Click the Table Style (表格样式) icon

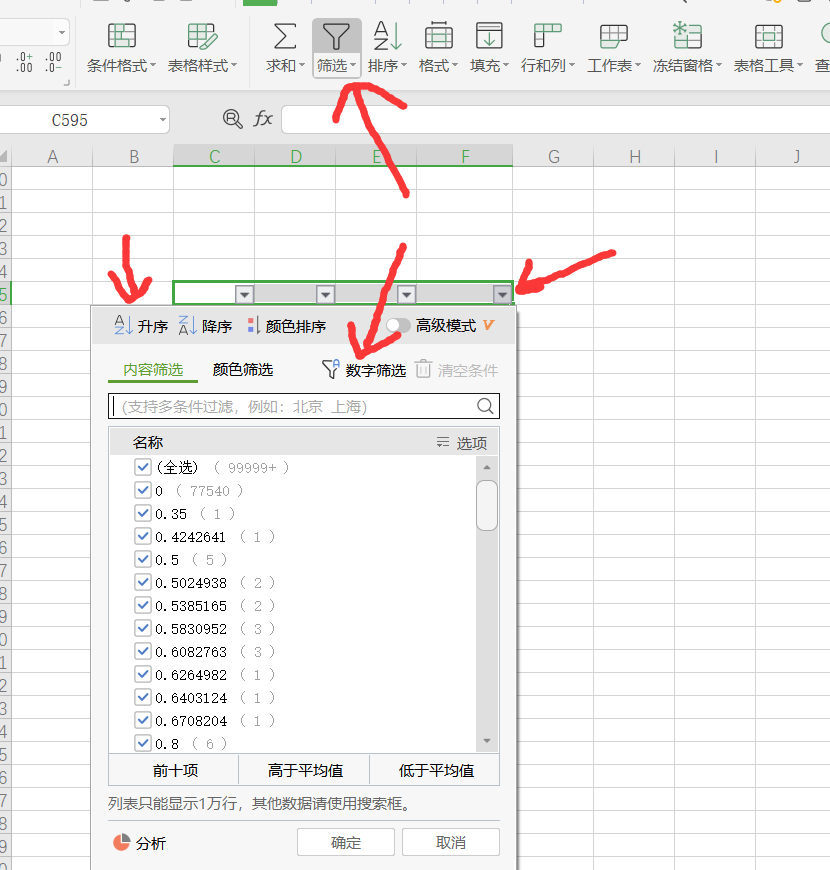coord(202,37)
